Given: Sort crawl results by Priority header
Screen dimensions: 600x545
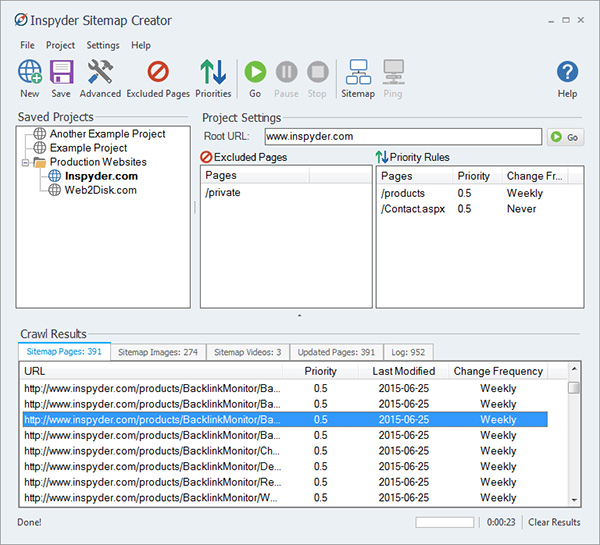Looking at the screenshot, I should (321, 371).
